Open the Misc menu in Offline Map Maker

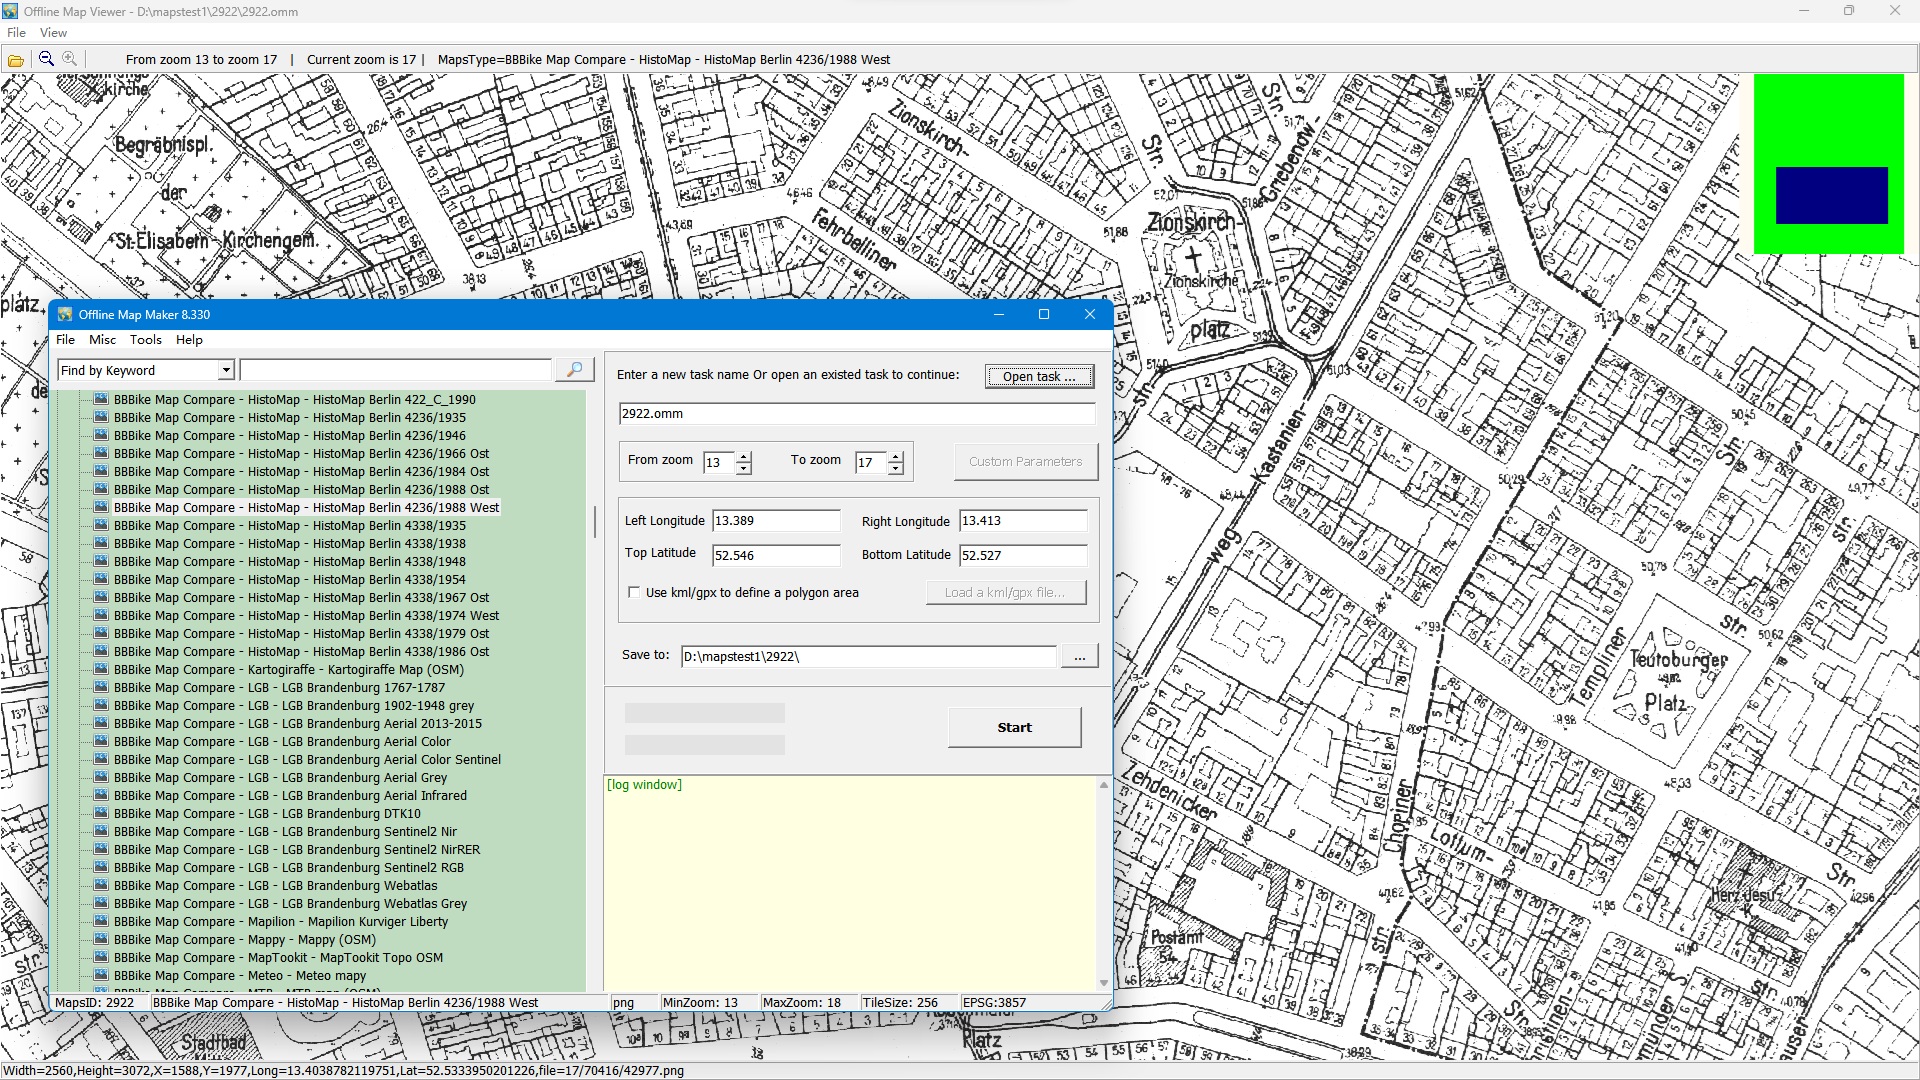point(102,340)
